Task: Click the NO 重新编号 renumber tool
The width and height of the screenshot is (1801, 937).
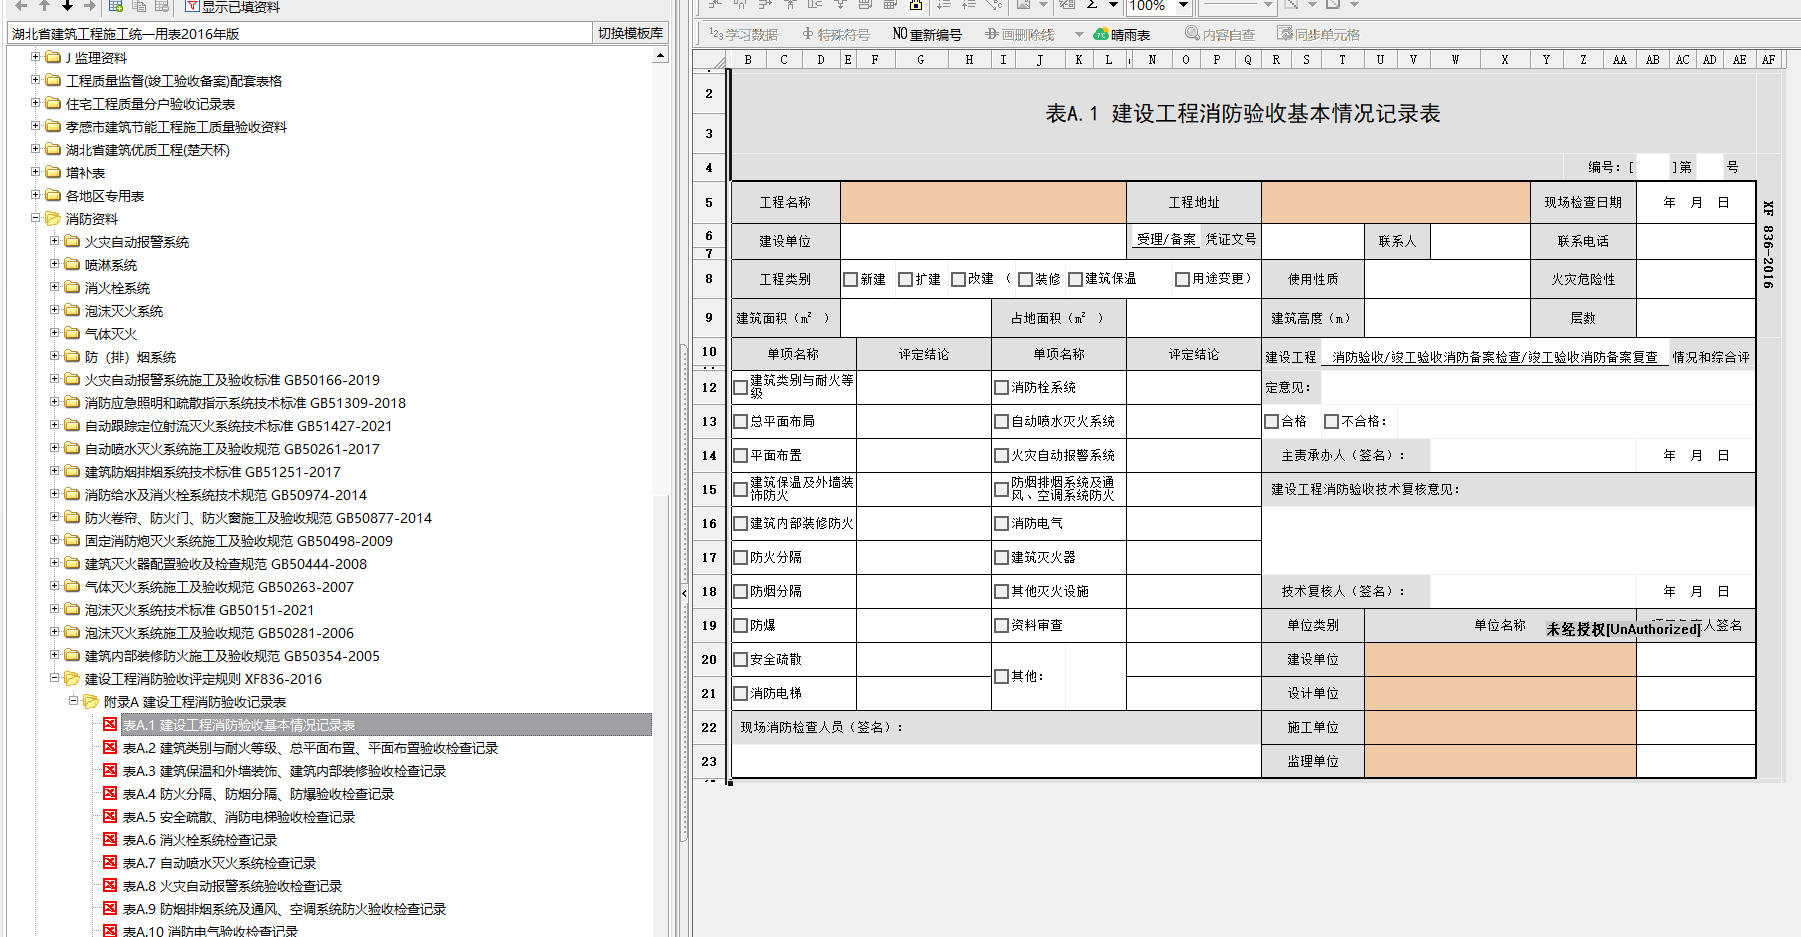Action: tap(927, 34)
